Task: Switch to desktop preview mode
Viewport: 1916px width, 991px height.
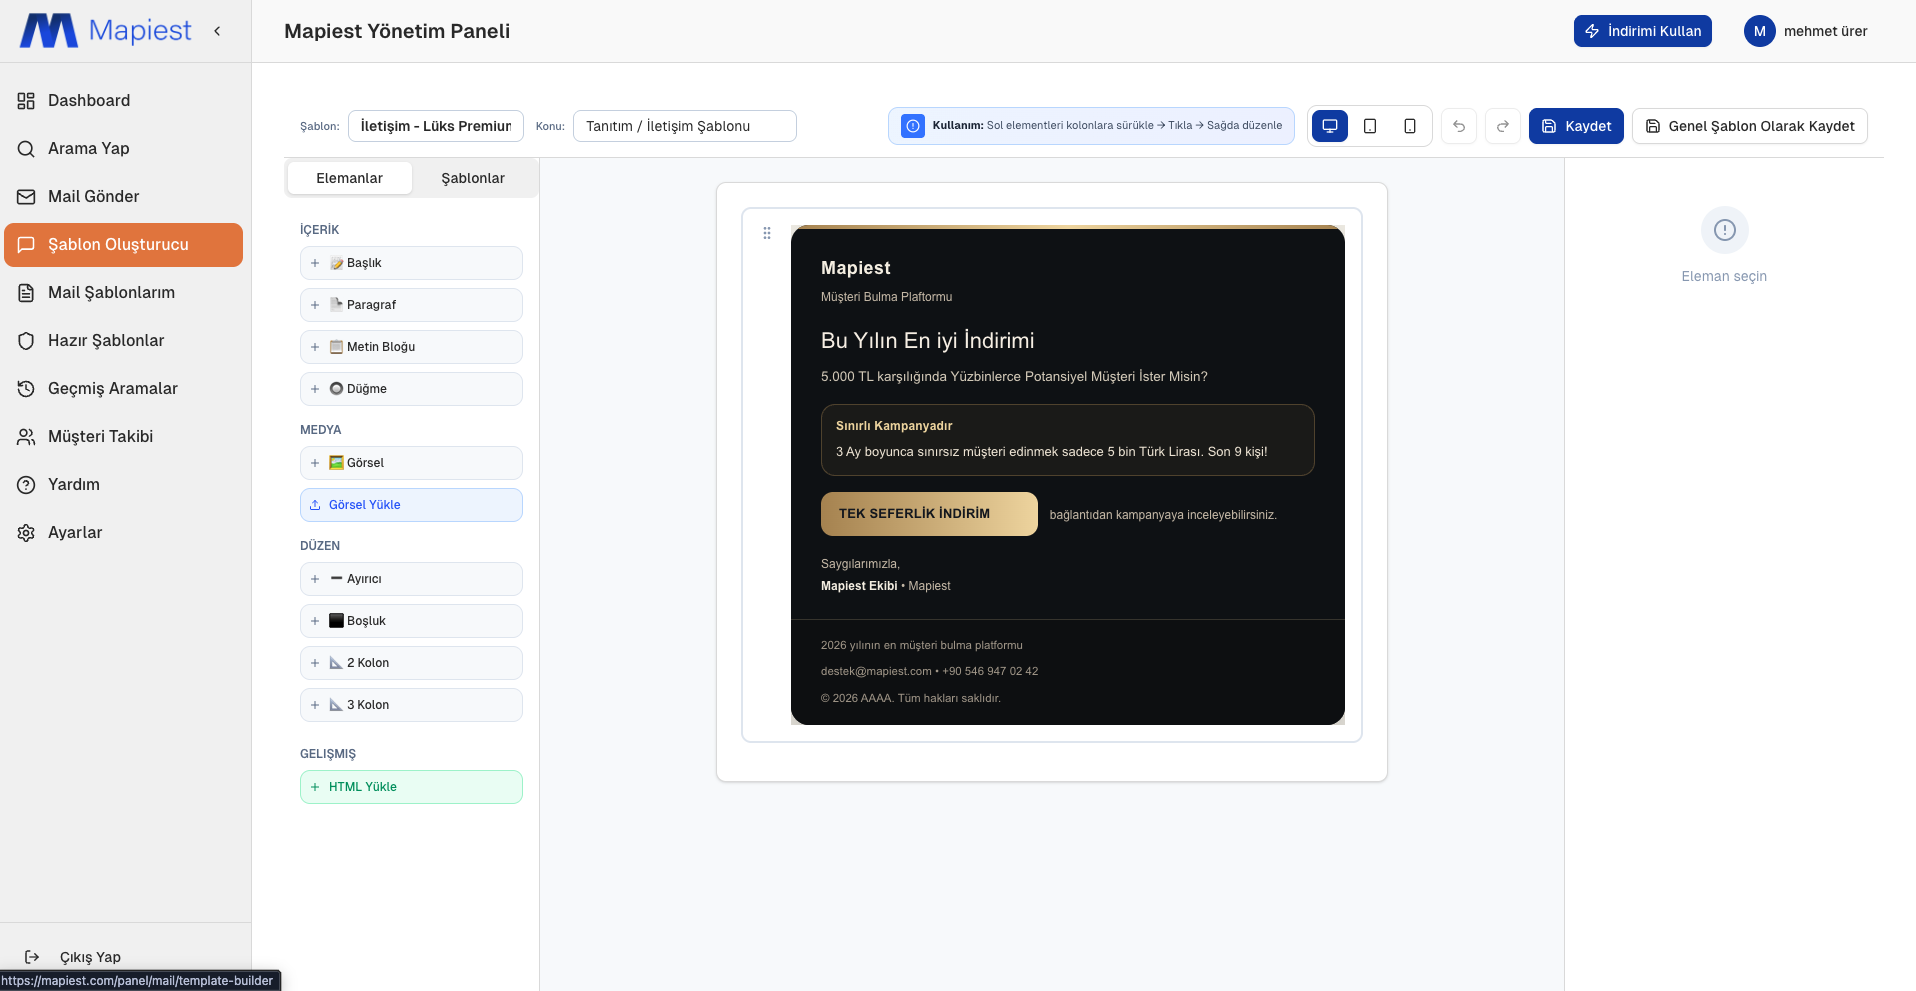Action: tap(1330, 126)
